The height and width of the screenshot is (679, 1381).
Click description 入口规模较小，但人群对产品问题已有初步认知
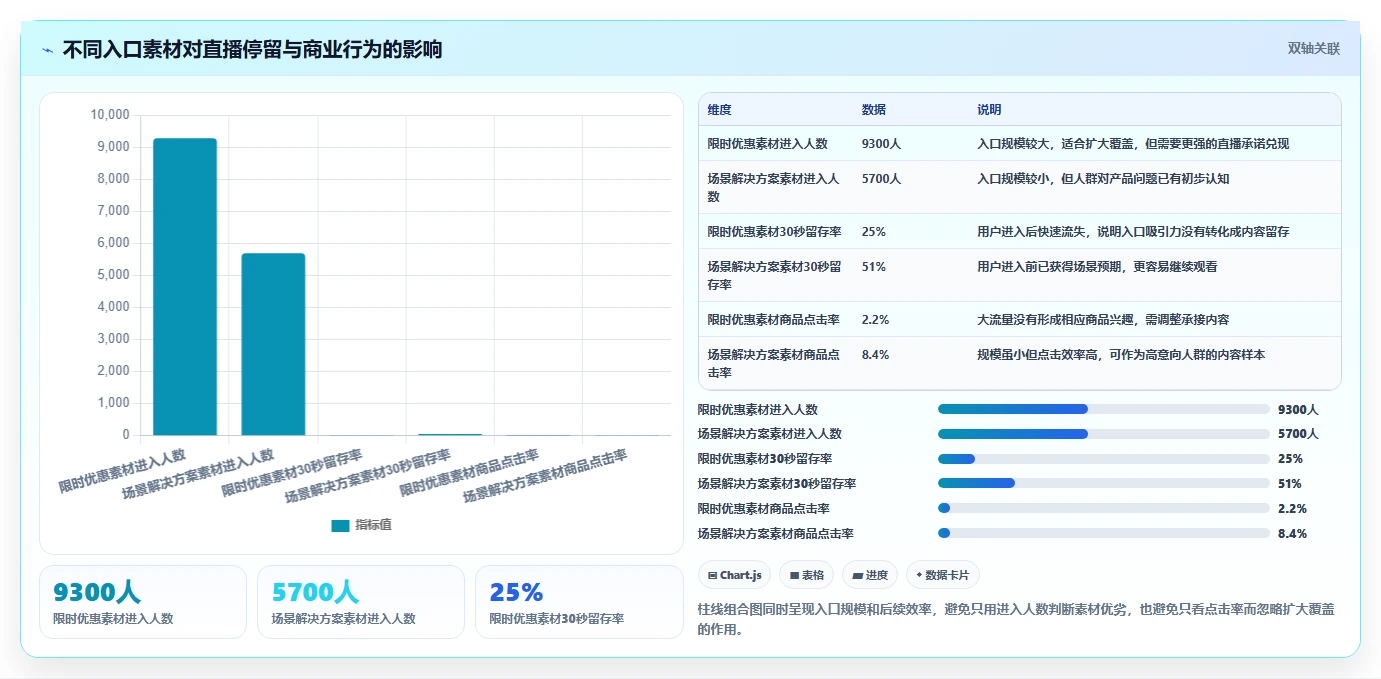pos(1103,179)
